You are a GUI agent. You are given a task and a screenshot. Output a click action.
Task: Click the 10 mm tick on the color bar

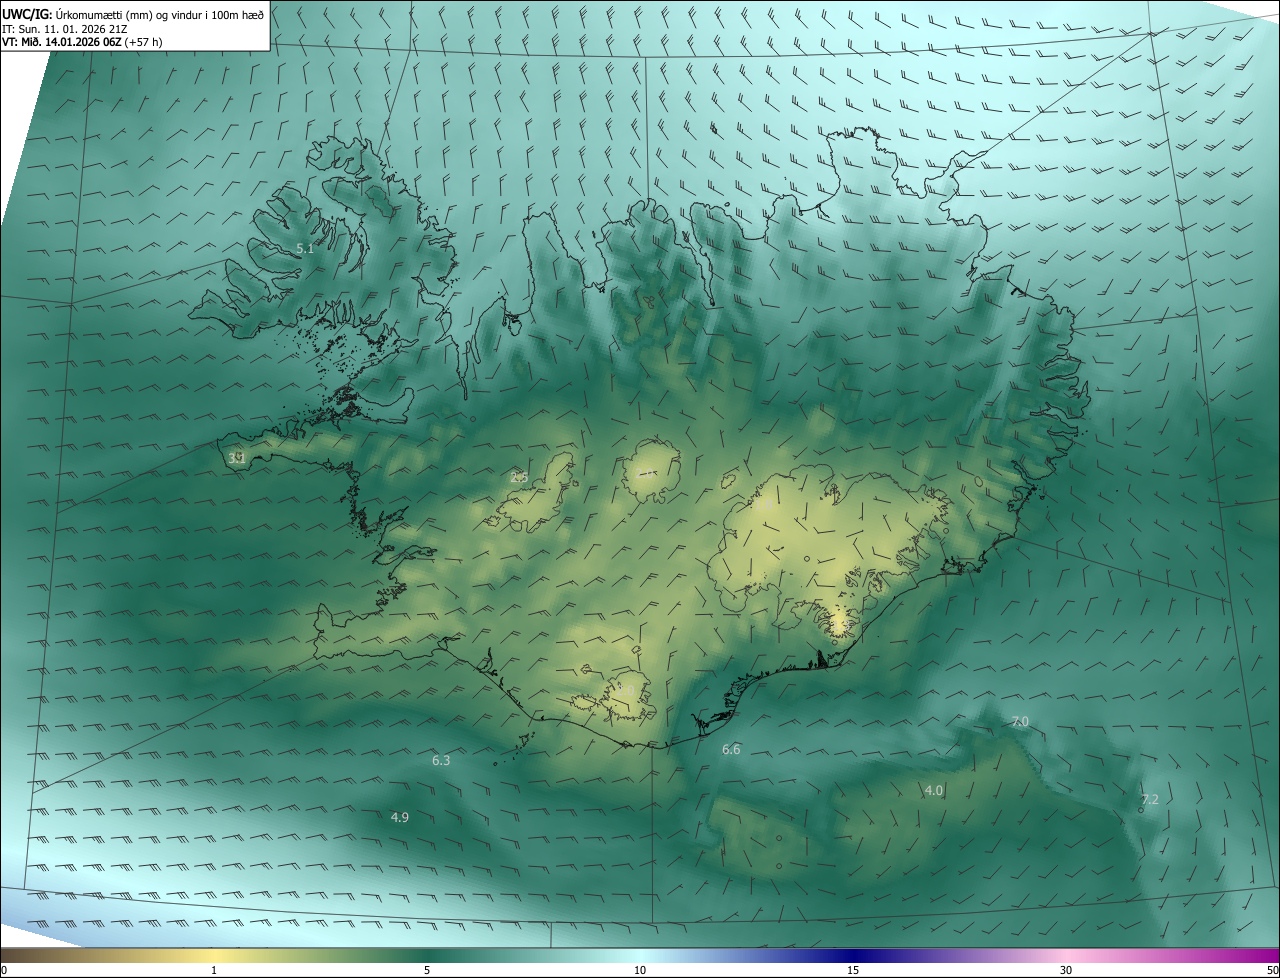point(640,970)
